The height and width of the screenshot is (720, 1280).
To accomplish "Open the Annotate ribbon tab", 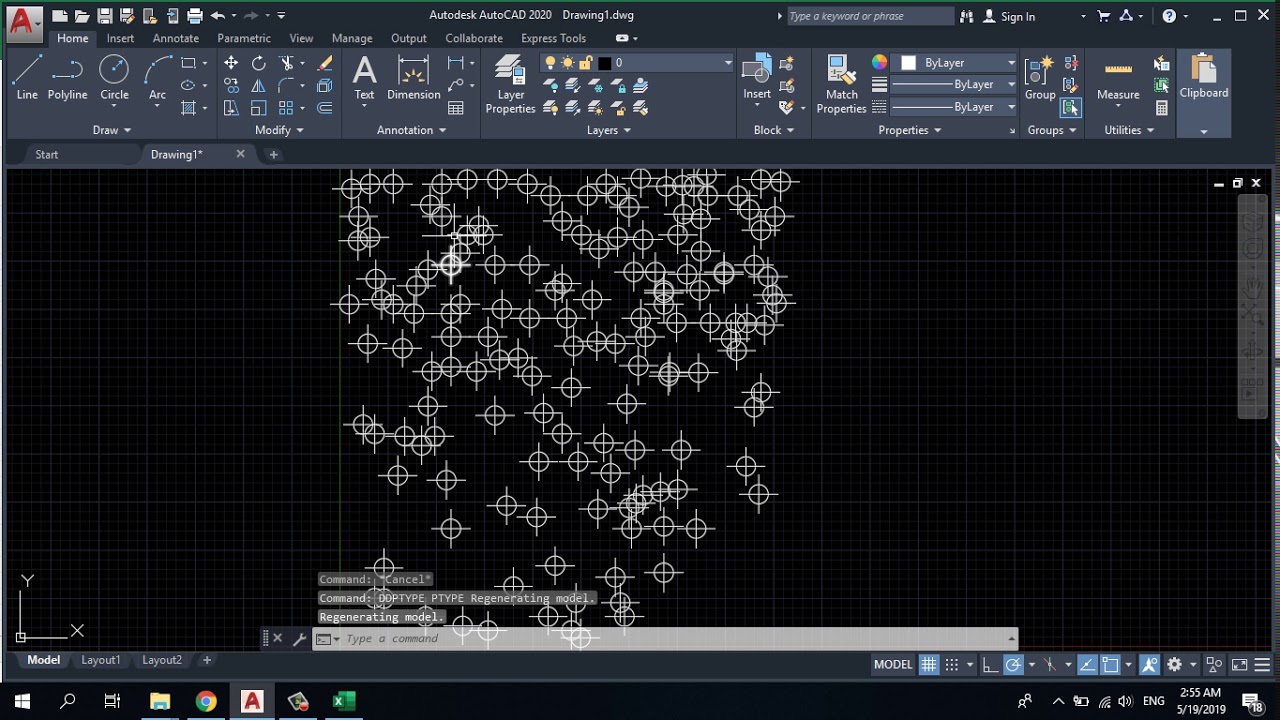I will pyautogui.click(x=176, y=38).
